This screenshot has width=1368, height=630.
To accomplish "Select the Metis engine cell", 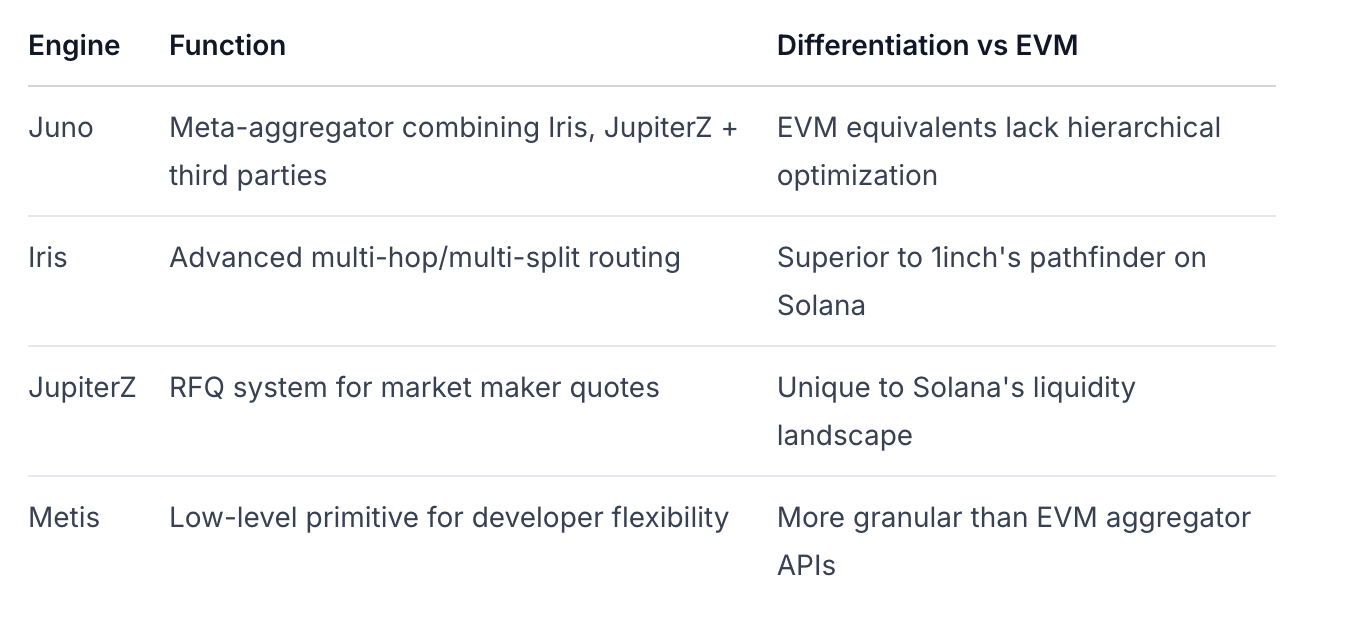I will [x=64, y=518].
